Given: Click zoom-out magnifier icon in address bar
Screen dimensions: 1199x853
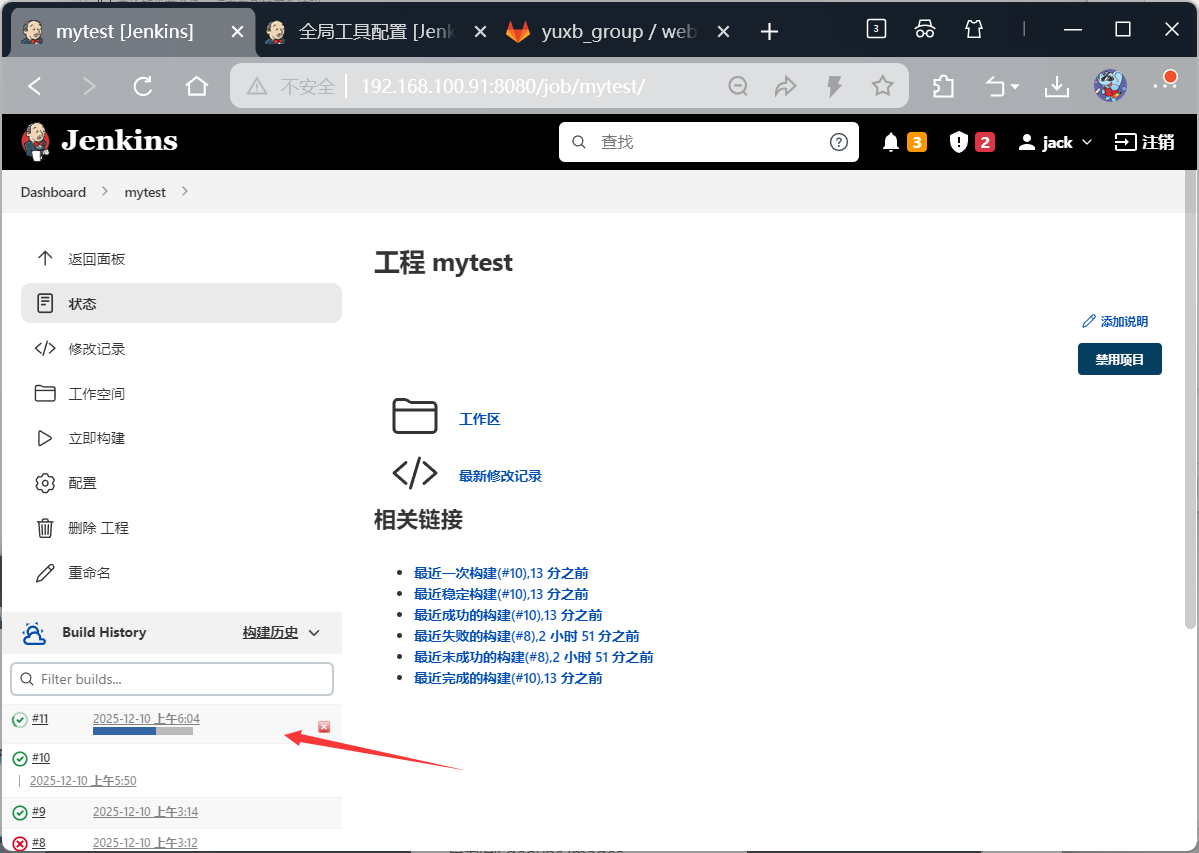Looking at the screenshot, I should click(x=738, y=86).
